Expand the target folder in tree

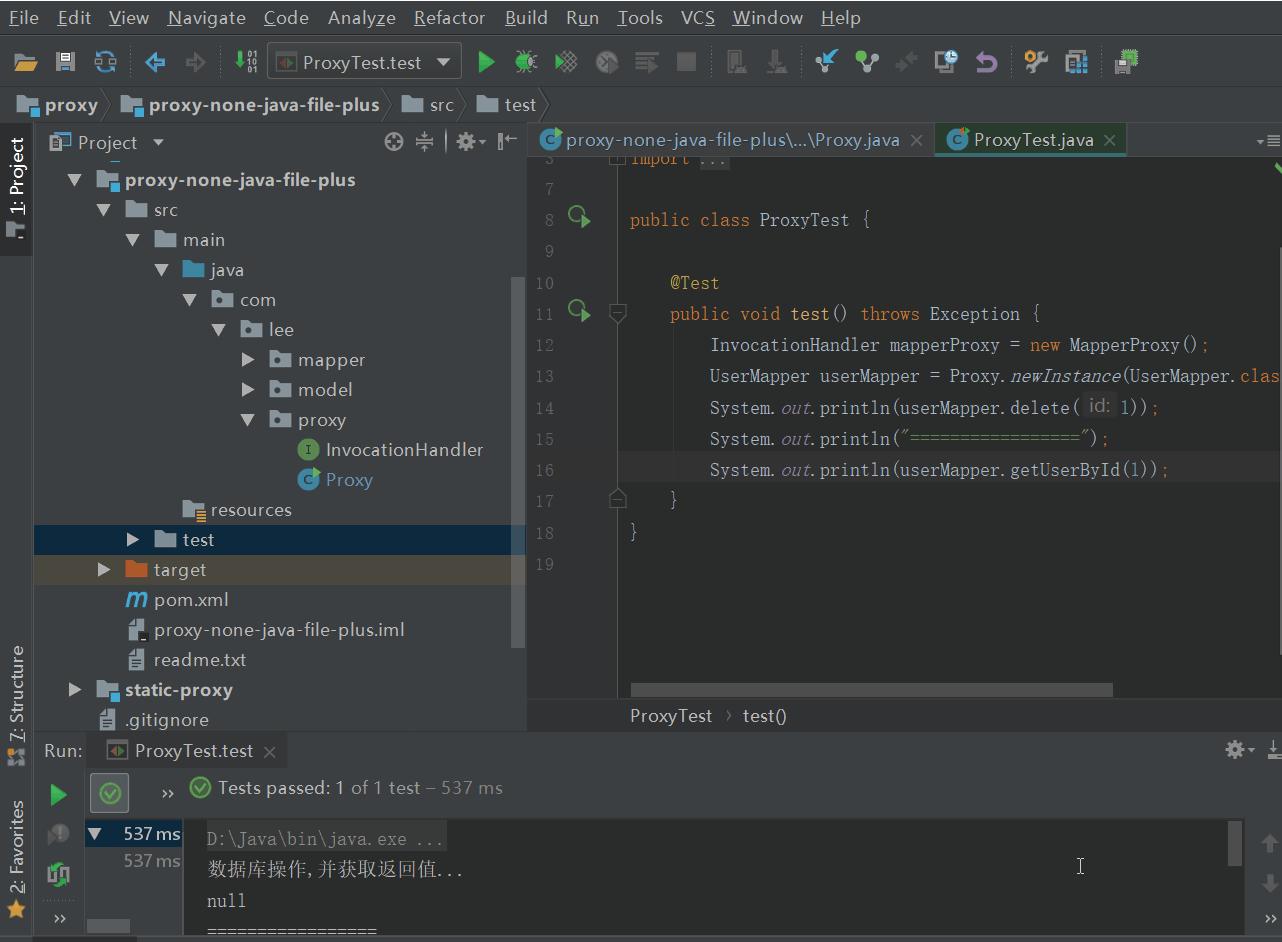pyautogui.click(x=104, y=570)
